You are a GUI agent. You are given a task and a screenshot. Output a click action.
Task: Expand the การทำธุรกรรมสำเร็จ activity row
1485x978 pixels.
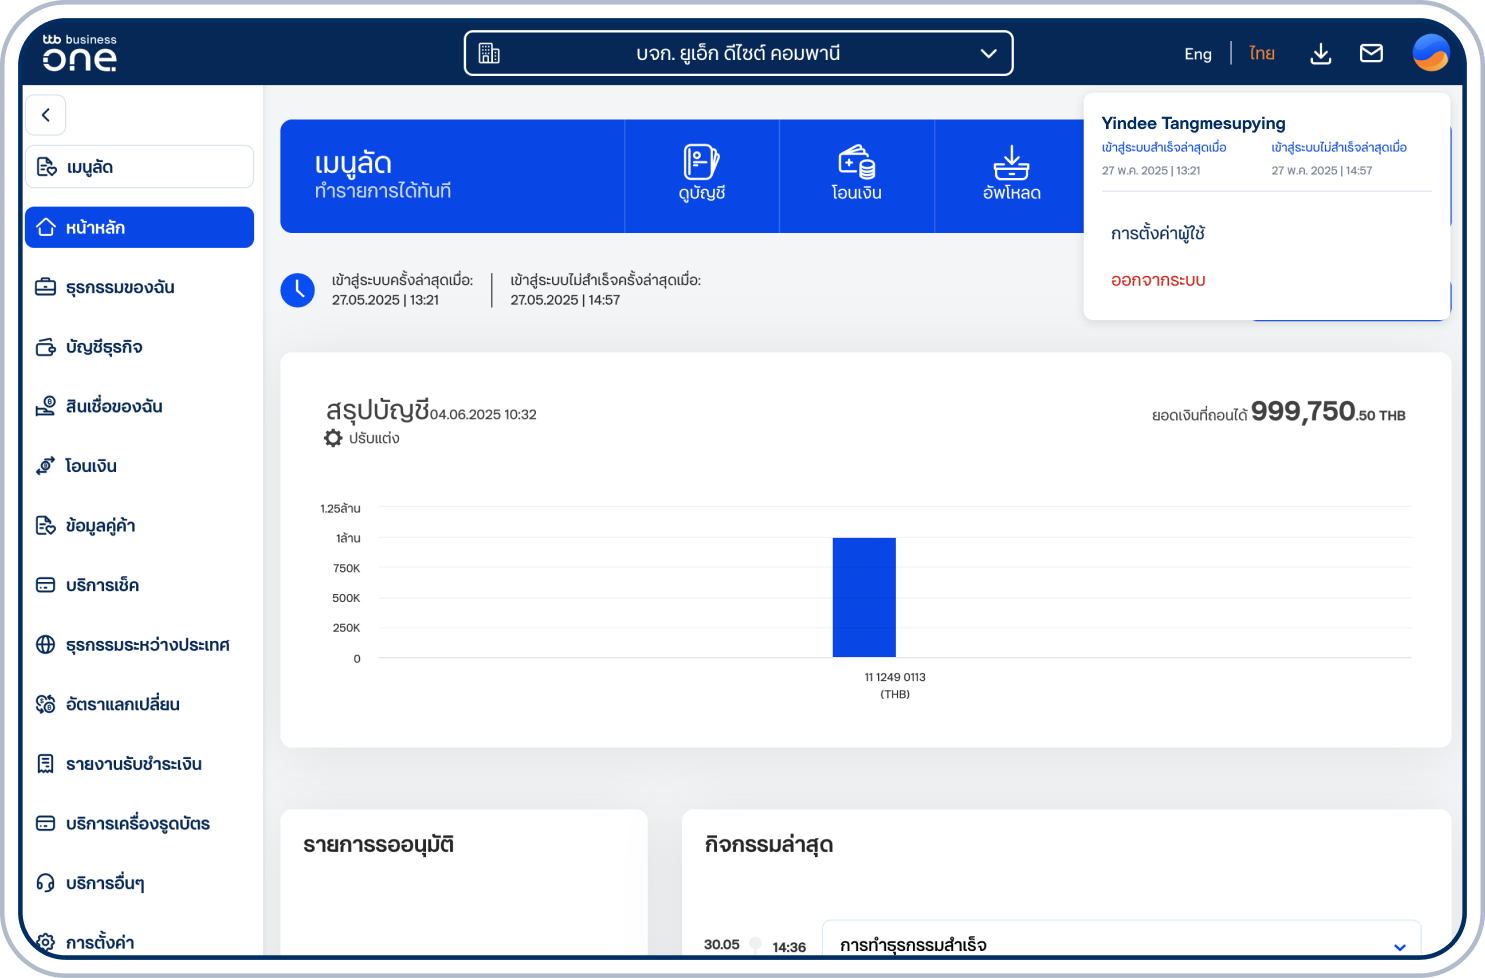(1121, 945)
